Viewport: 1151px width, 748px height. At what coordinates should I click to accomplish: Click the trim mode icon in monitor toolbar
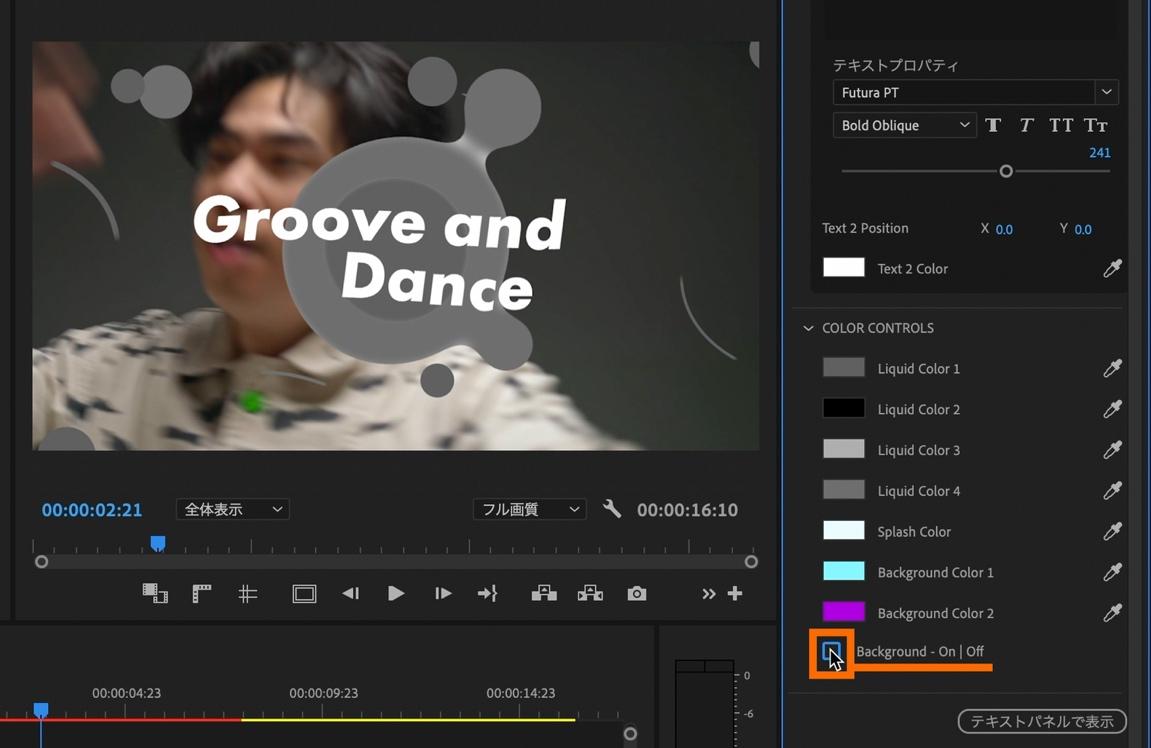[201, 593]
